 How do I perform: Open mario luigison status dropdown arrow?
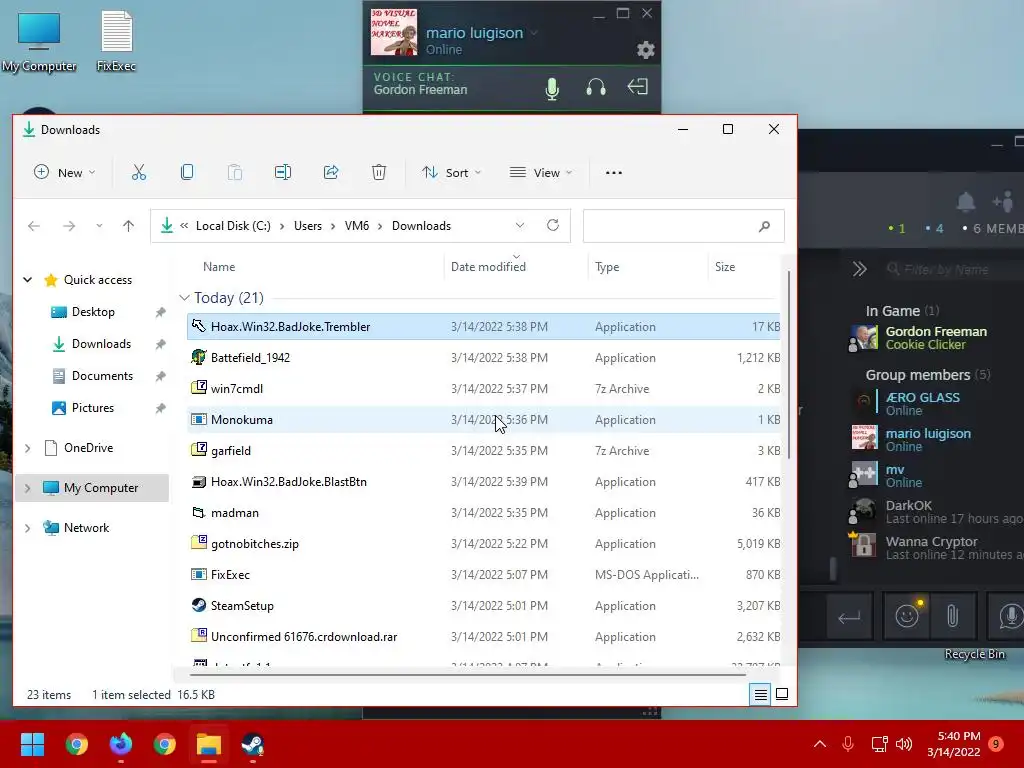click(534, 33)
